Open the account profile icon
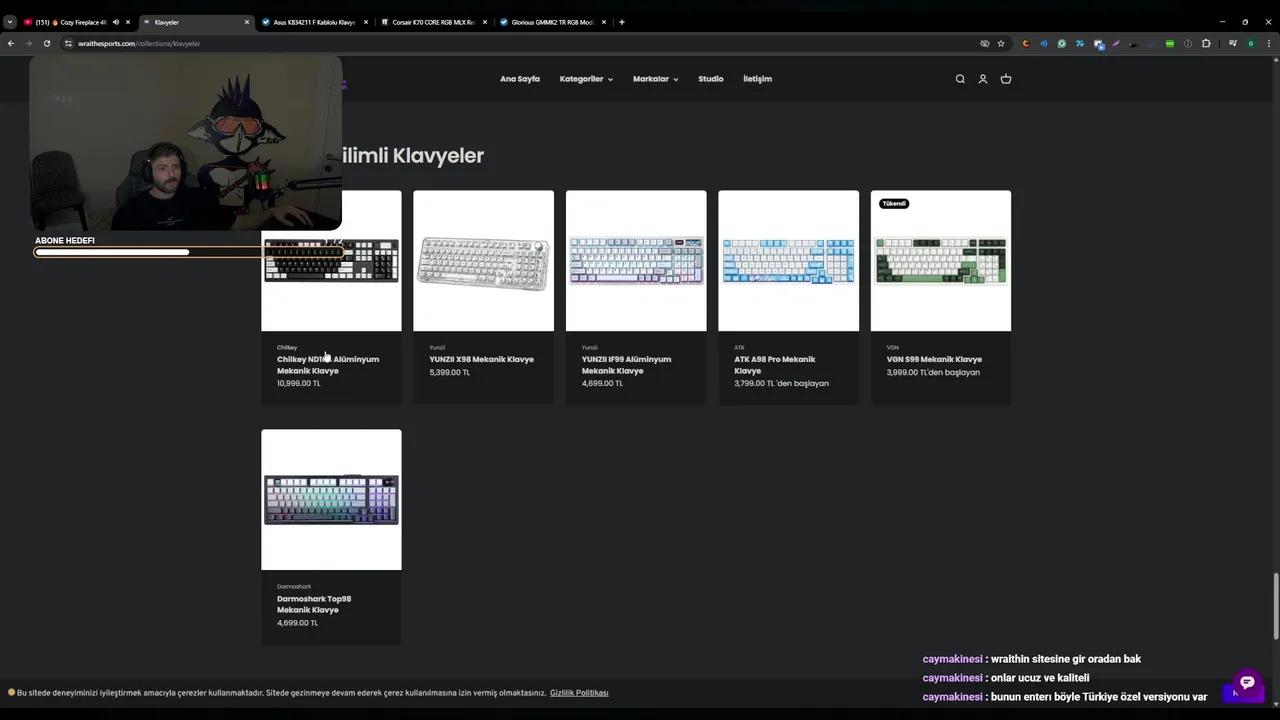1280x720 pixels. coord(983,79)
